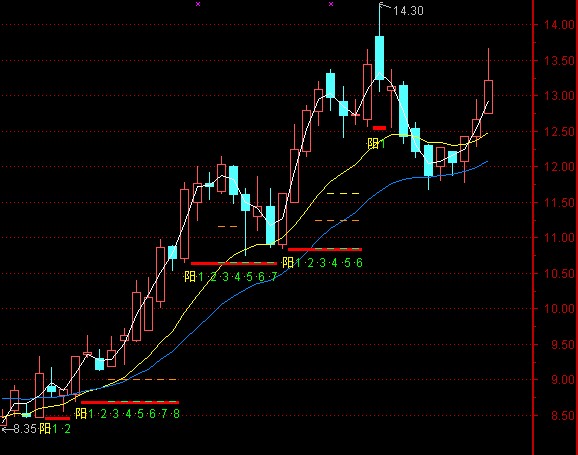Click the 8.35 low price label
Viewport: 578px width, 455px height.
(x=25, y=429)
